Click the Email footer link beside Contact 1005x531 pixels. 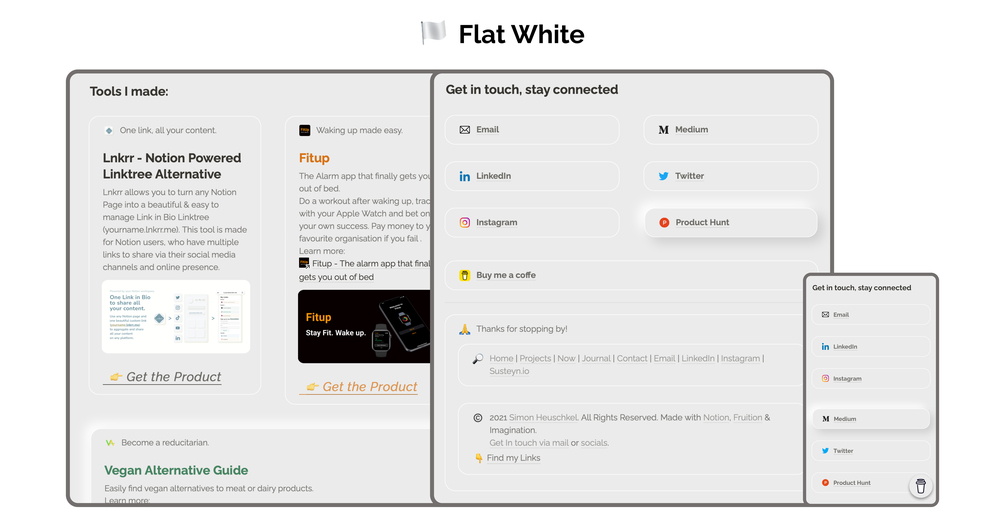pos(664,358)
